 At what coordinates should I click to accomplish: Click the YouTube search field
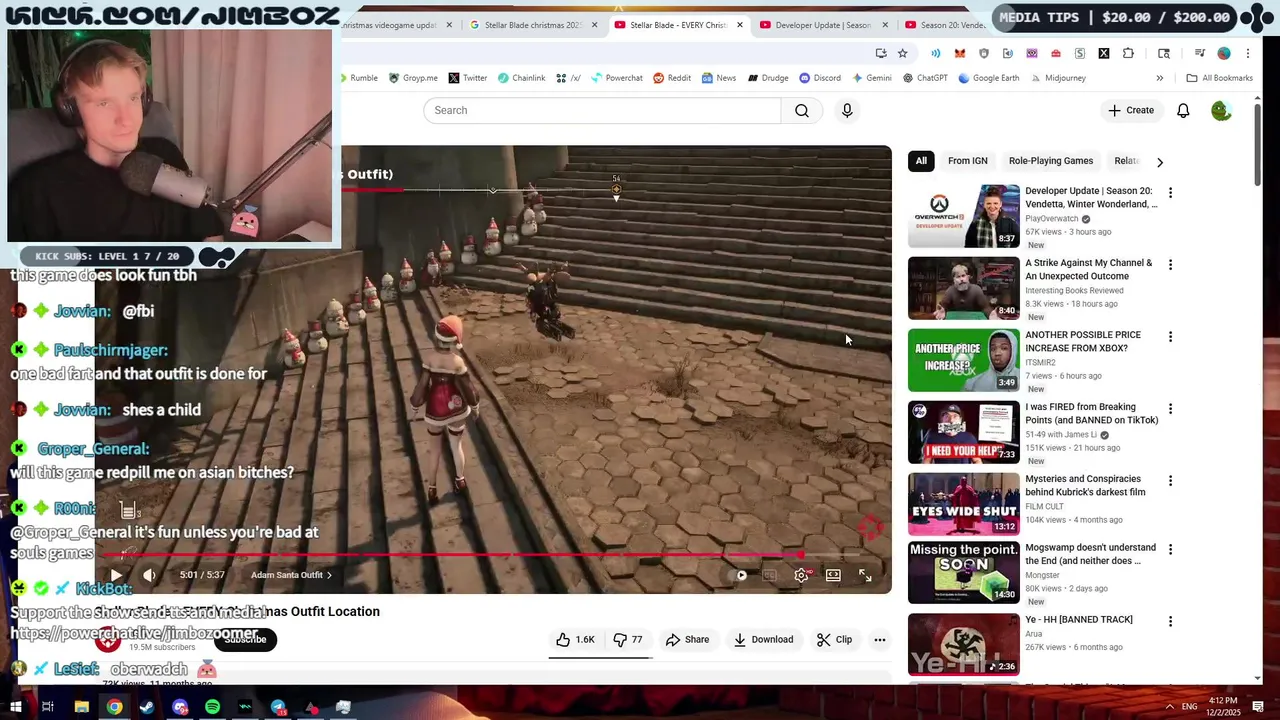point(602,110)
